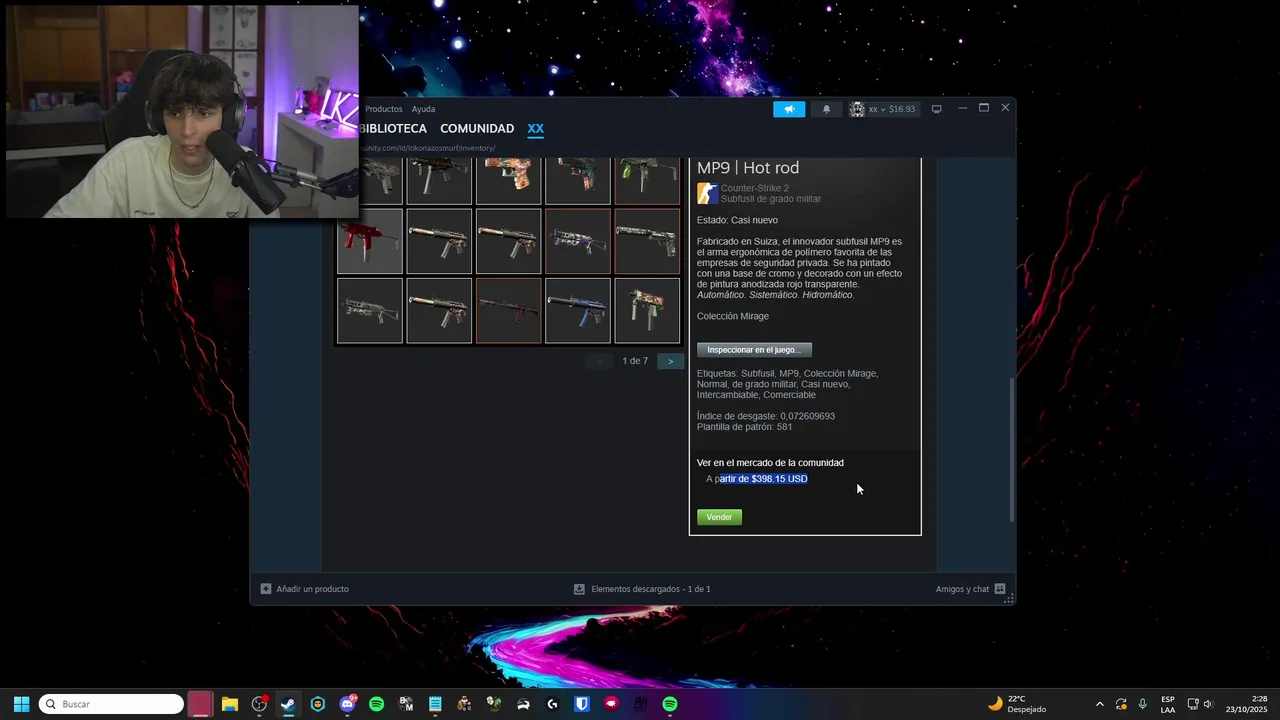This screenshot has height=720, width=1280.
Task: Open OBS Studio from the taskbar
Action: (x=260, y=704)
